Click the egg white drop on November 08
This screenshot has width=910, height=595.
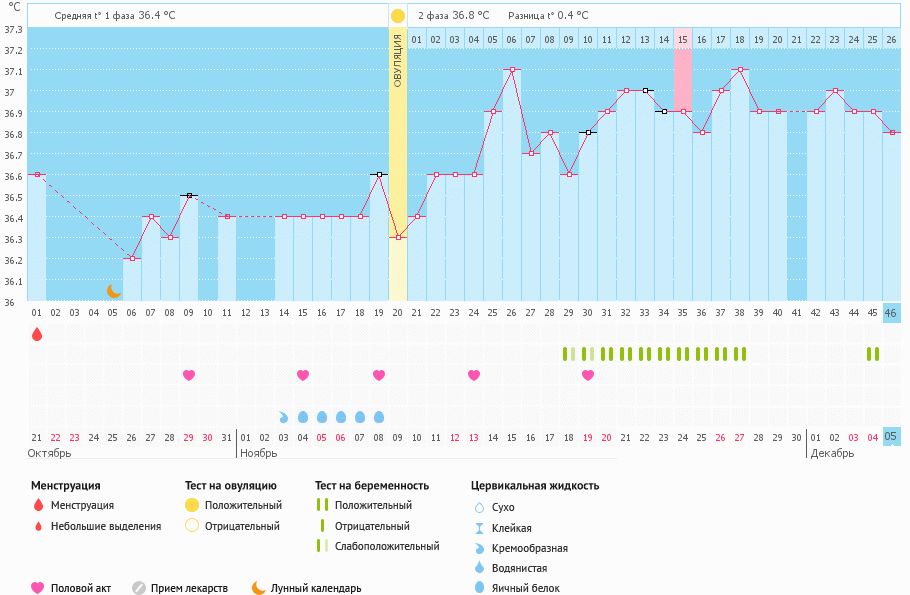[379, 417]
